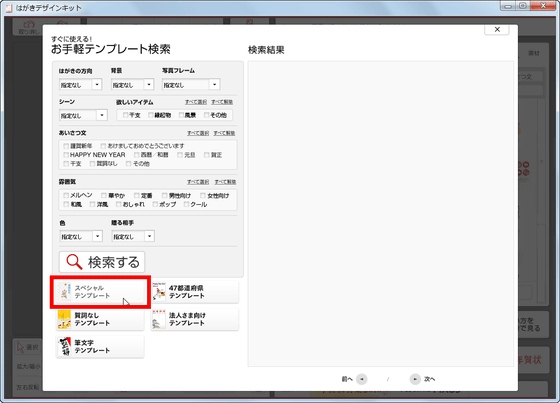
Task: Click すべて解除 link for 雰囲気
Action: coord(225,182)
